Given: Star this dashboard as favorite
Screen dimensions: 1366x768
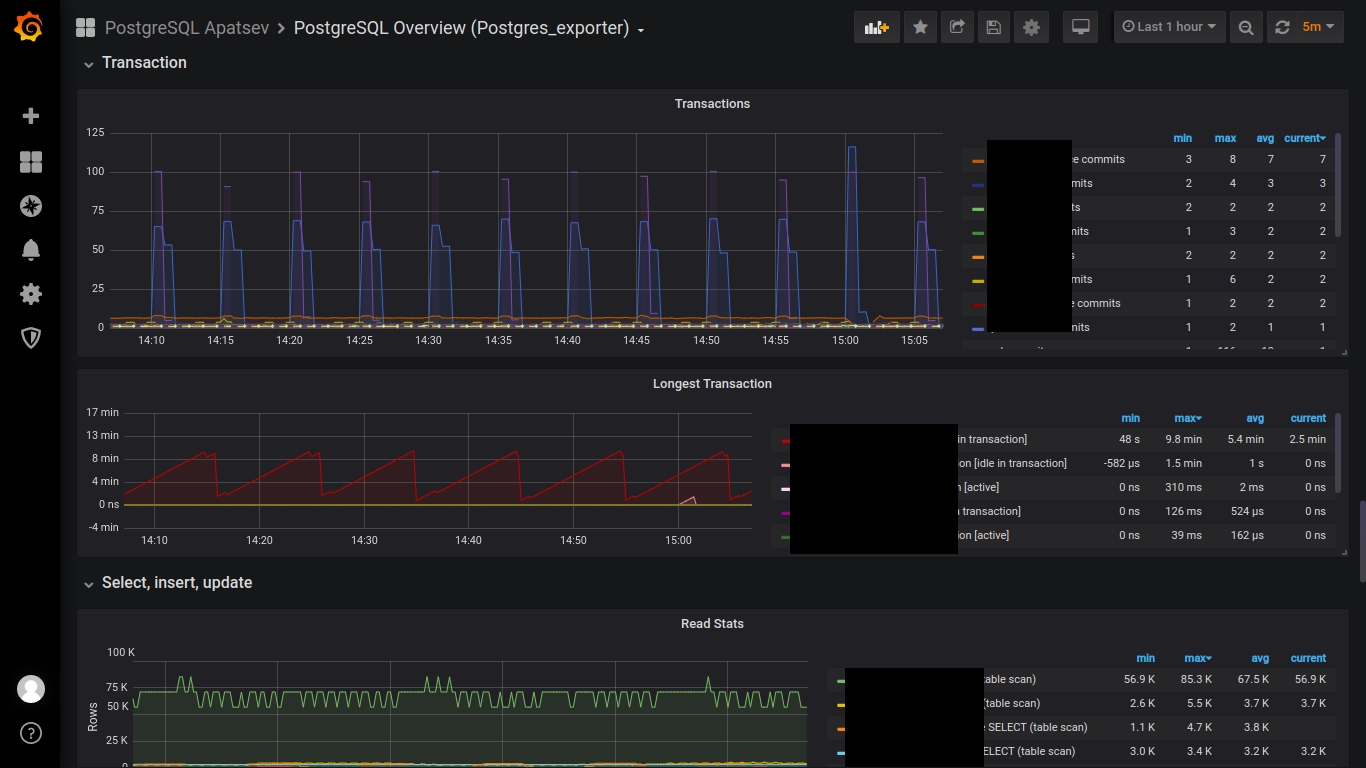Looking at the screenshot, I should tap(920, 27).
